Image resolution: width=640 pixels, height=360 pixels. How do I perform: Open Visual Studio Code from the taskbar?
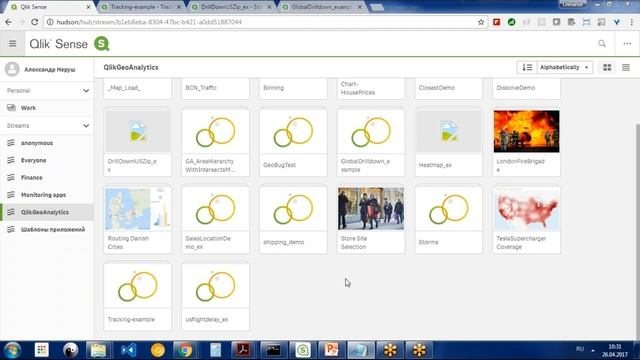click(x=128, y=350)
